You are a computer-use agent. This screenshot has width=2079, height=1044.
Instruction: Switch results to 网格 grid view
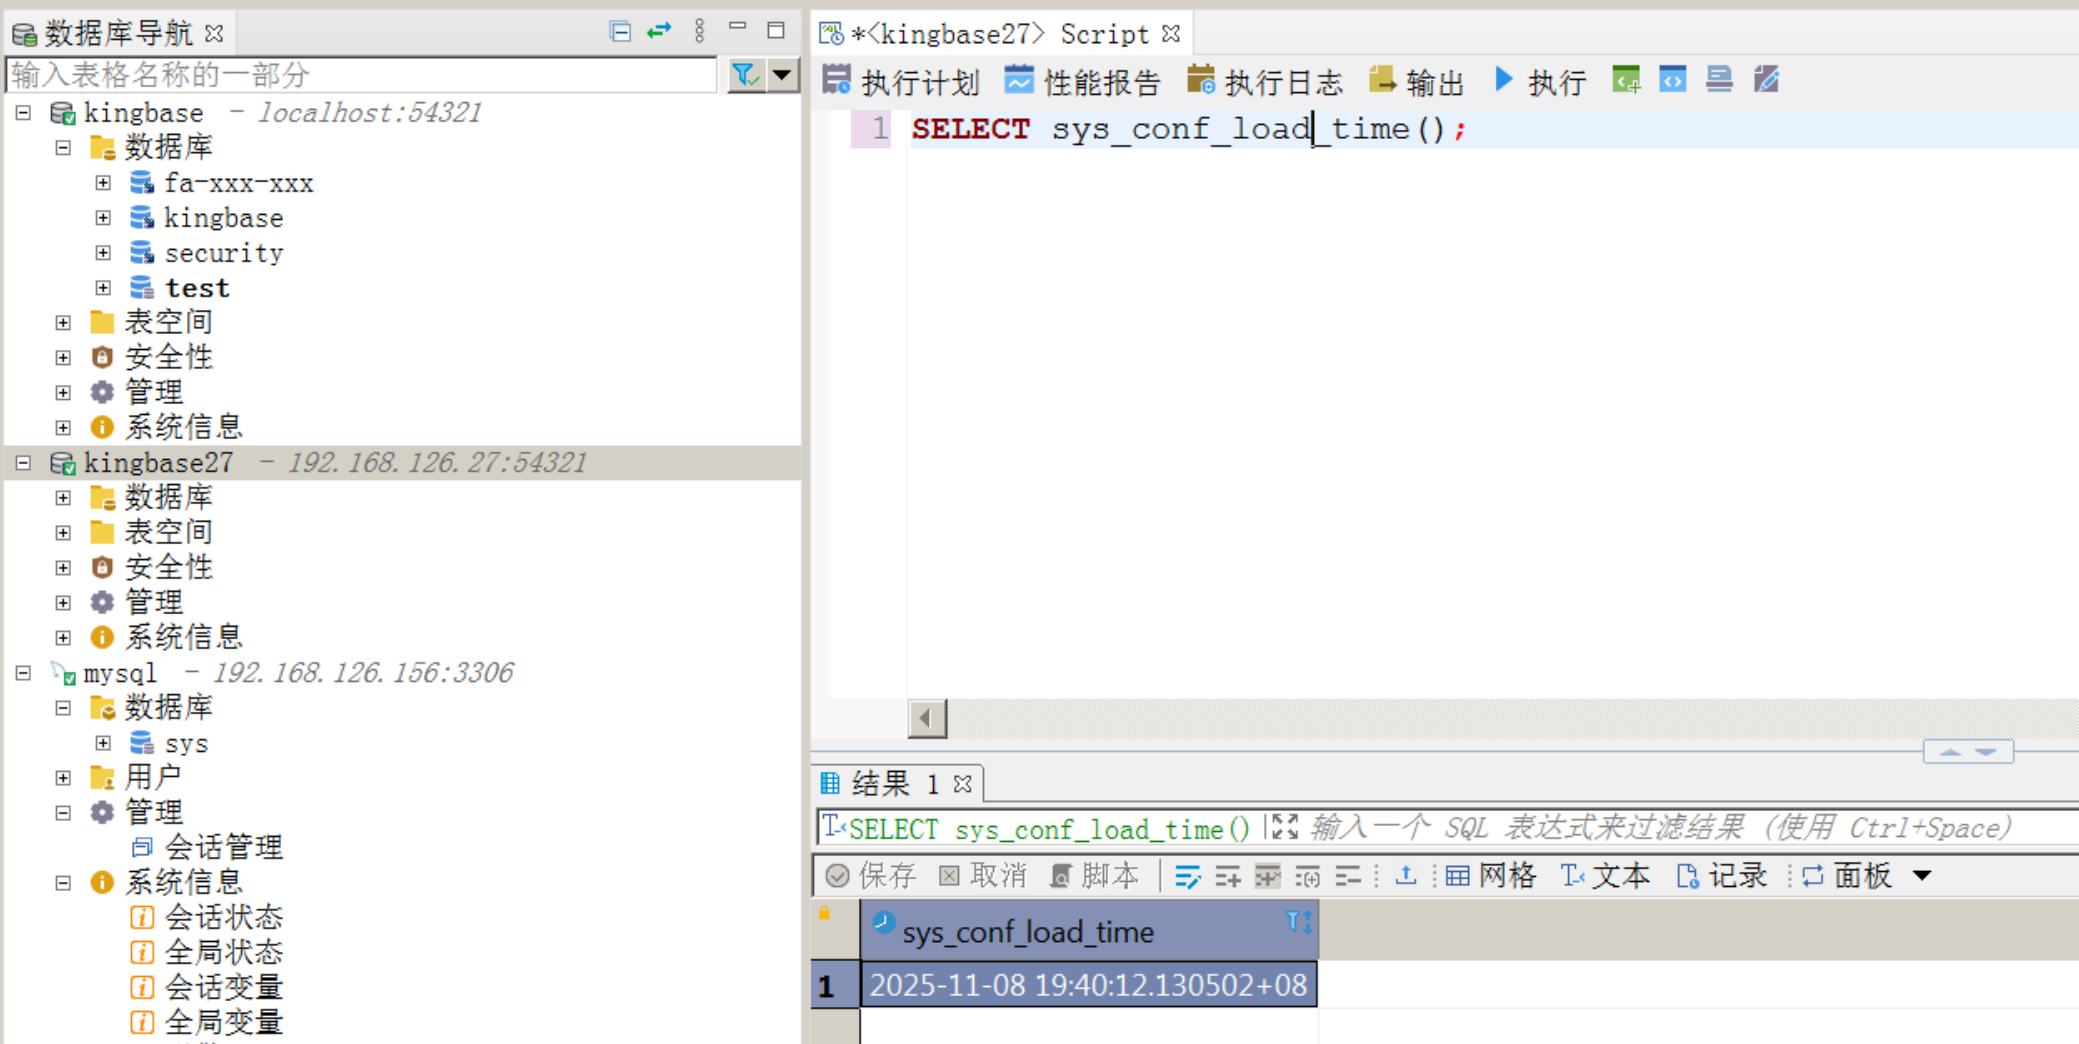(x=1490, y=876)
